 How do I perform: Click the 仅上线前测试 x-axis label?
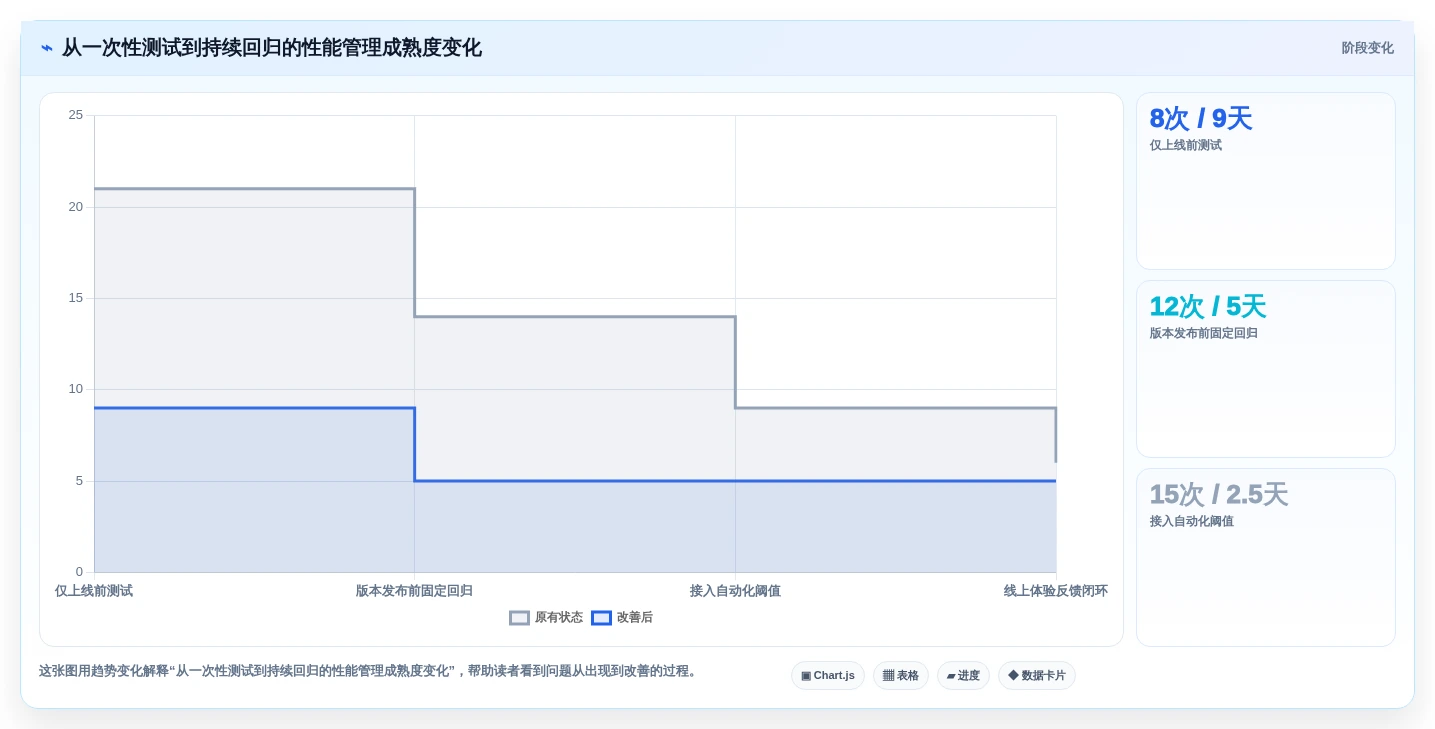94,591
